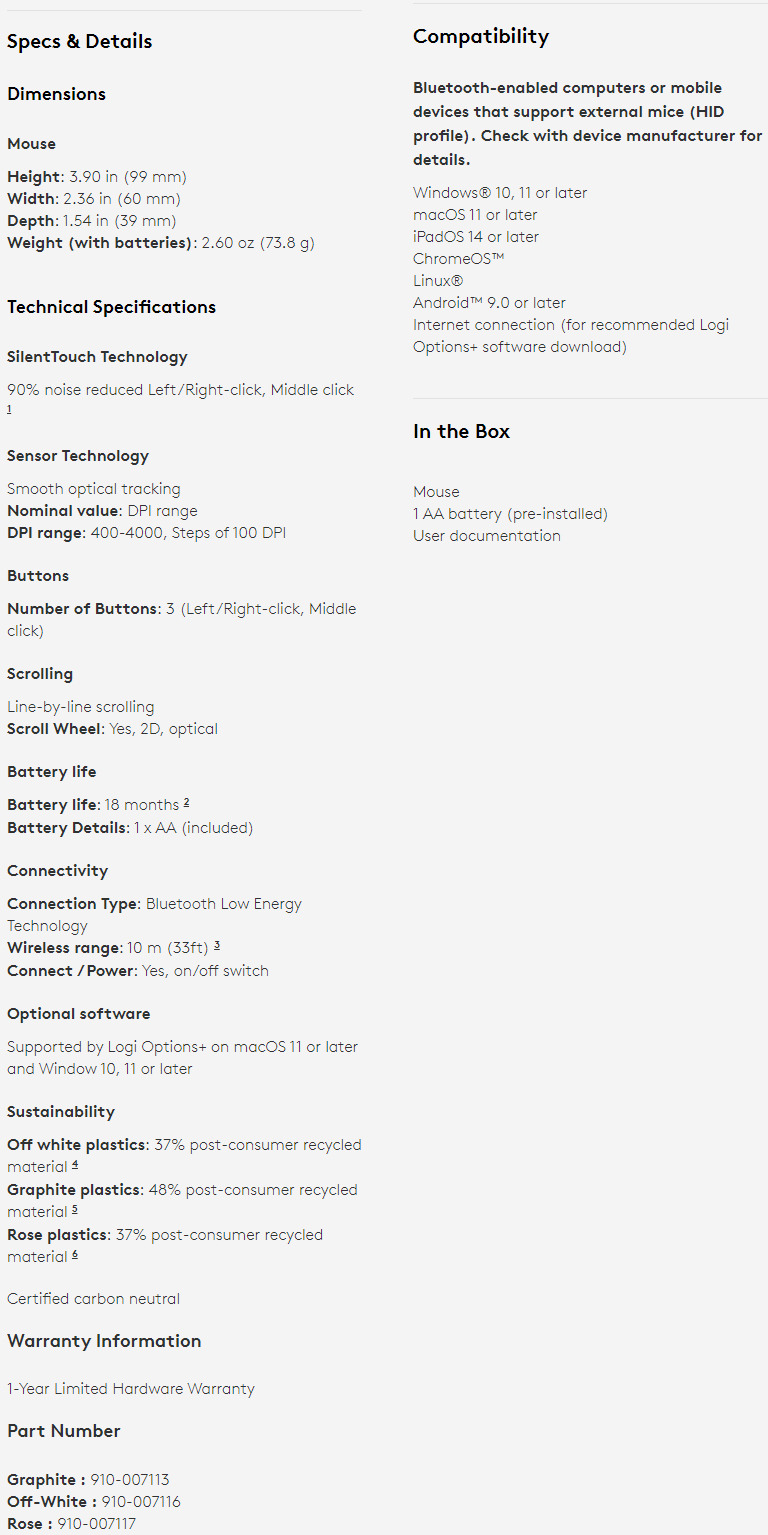Click the User documentation item
768x1535 pixels.
point(487,536)
